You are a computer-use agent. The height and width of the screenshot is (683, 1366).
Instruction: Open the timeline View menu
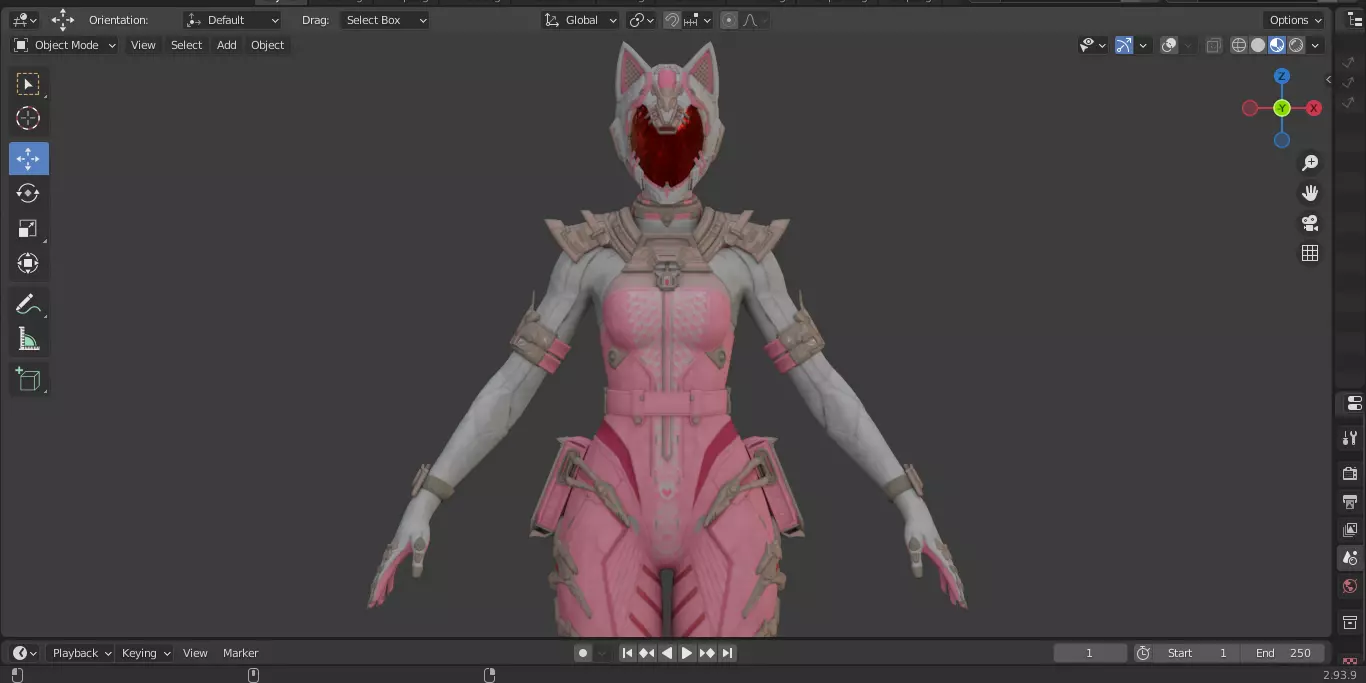195,653
